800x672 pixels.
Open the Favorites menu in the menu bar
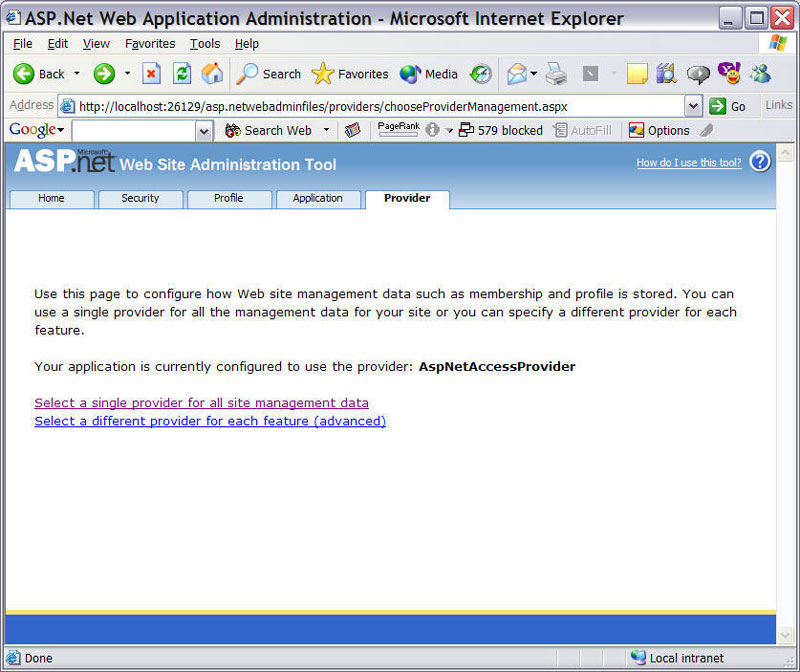(150, 44)
